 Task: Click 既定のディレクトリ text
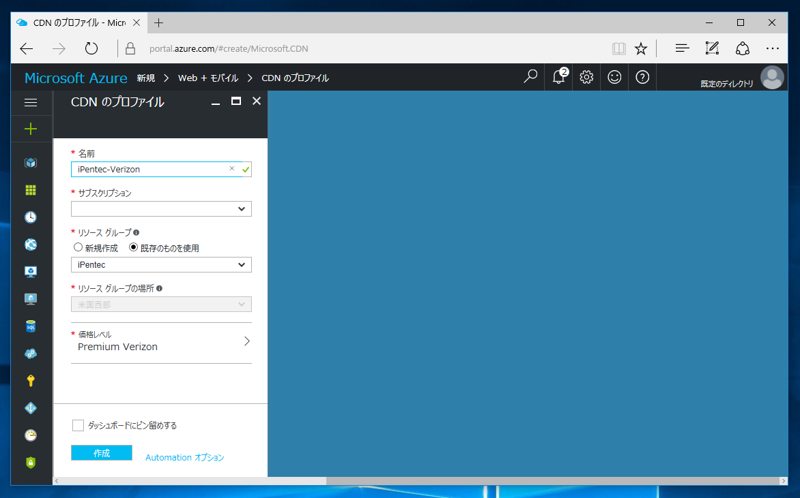[727, 84]
